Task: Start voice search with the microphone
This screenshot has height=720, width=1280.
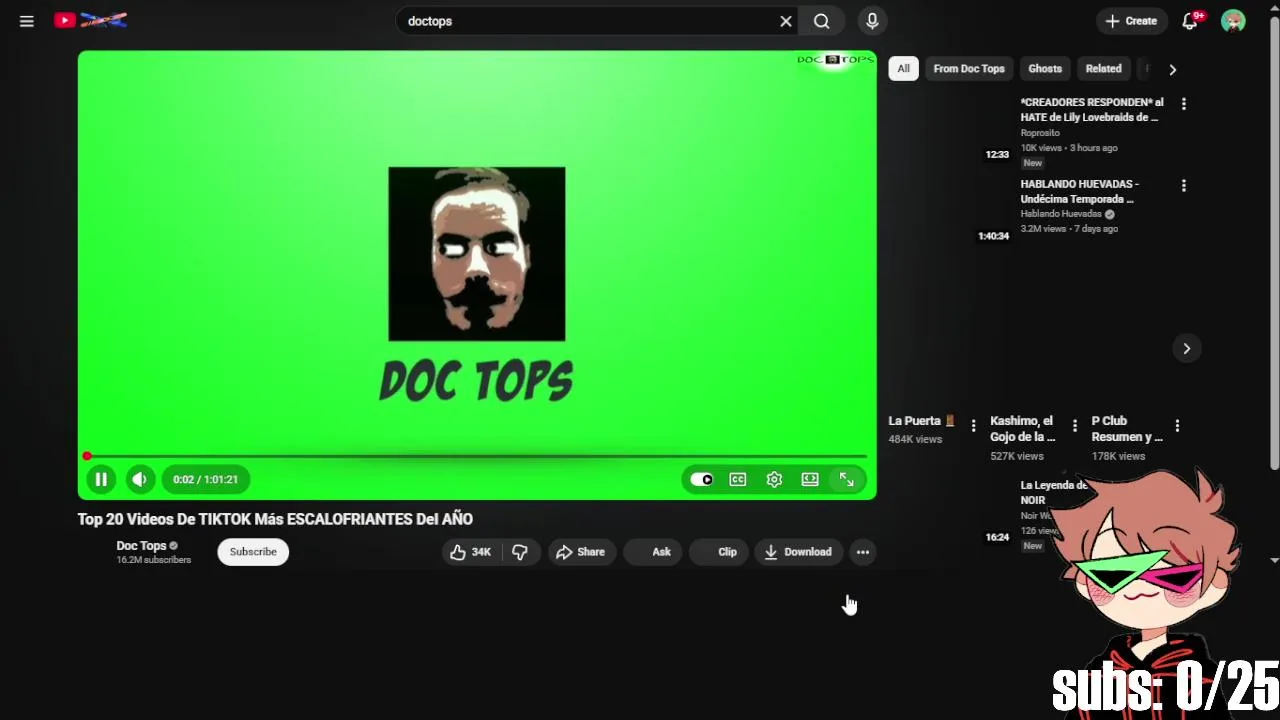Action: pyautogui.click(x=872, y=21)
